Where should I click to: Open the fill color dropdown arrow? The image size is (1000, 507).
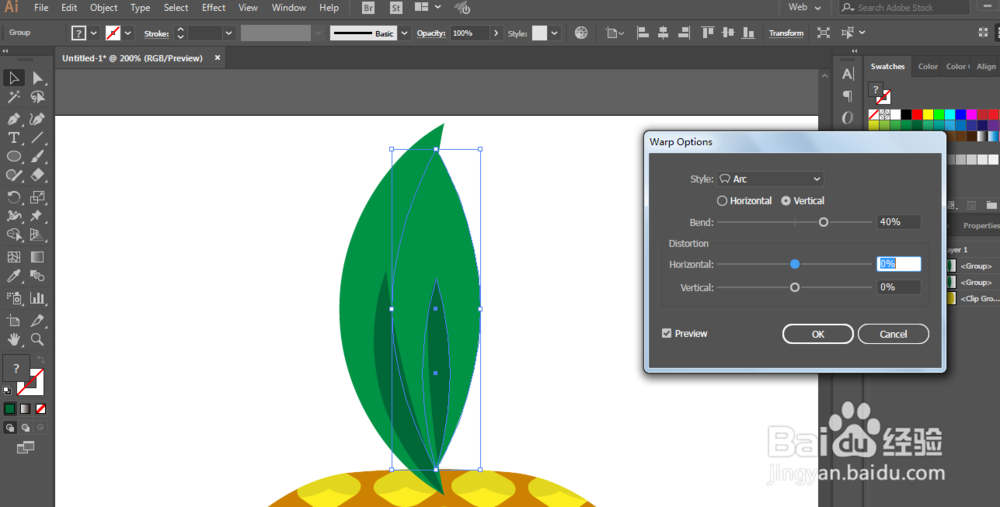click(x=94, y=33)
